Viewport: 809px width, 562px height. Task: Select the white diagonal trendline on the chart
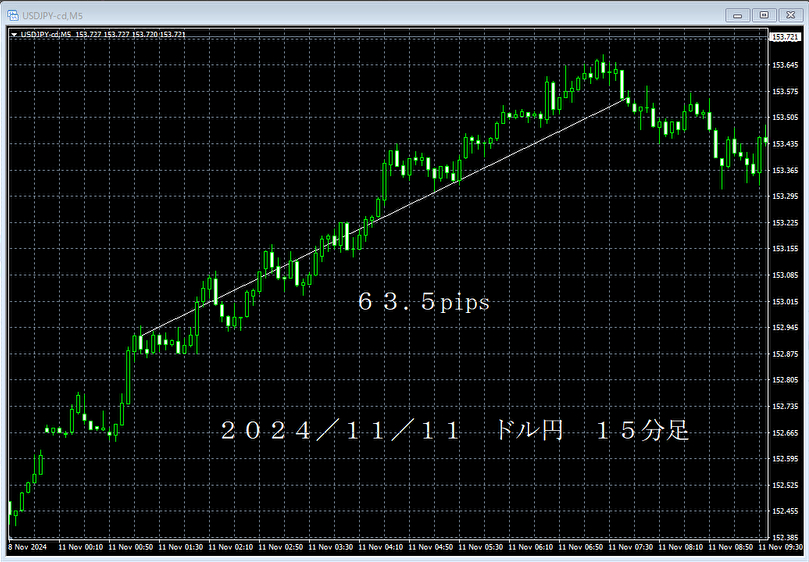(x=384, y=217)
